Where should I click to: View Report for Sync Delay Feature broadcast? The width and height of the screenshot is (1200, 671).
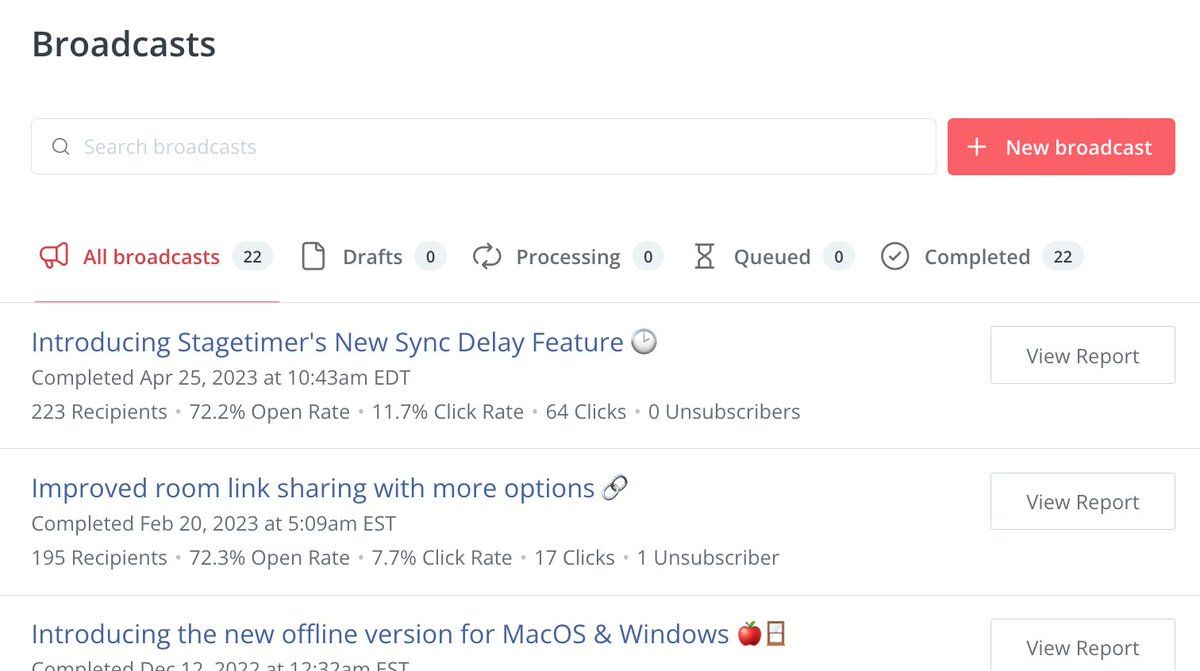tap(1082, 355)
